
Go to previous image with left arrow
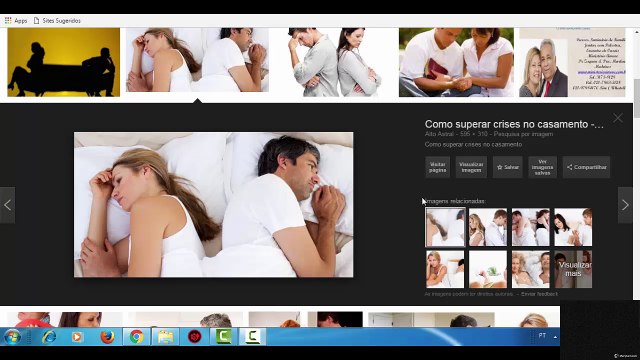(7, 205)
